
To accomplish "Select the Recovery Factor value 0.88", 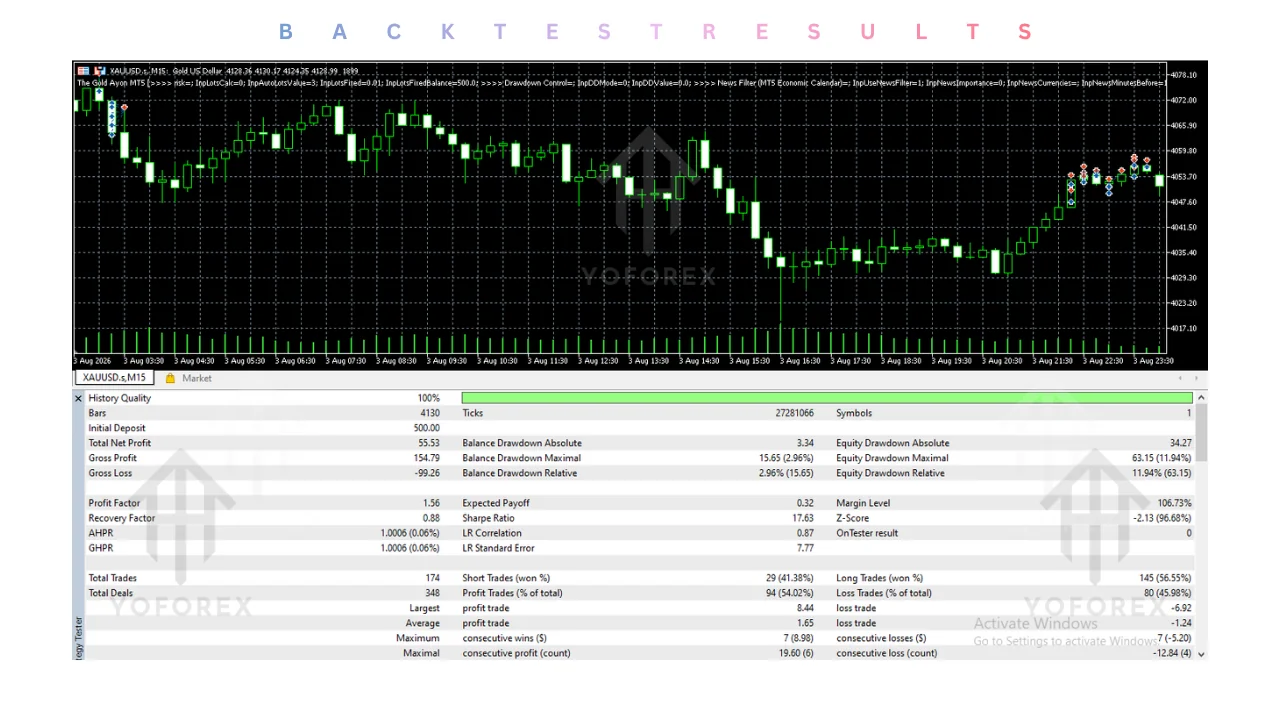I will pos(431,518).
